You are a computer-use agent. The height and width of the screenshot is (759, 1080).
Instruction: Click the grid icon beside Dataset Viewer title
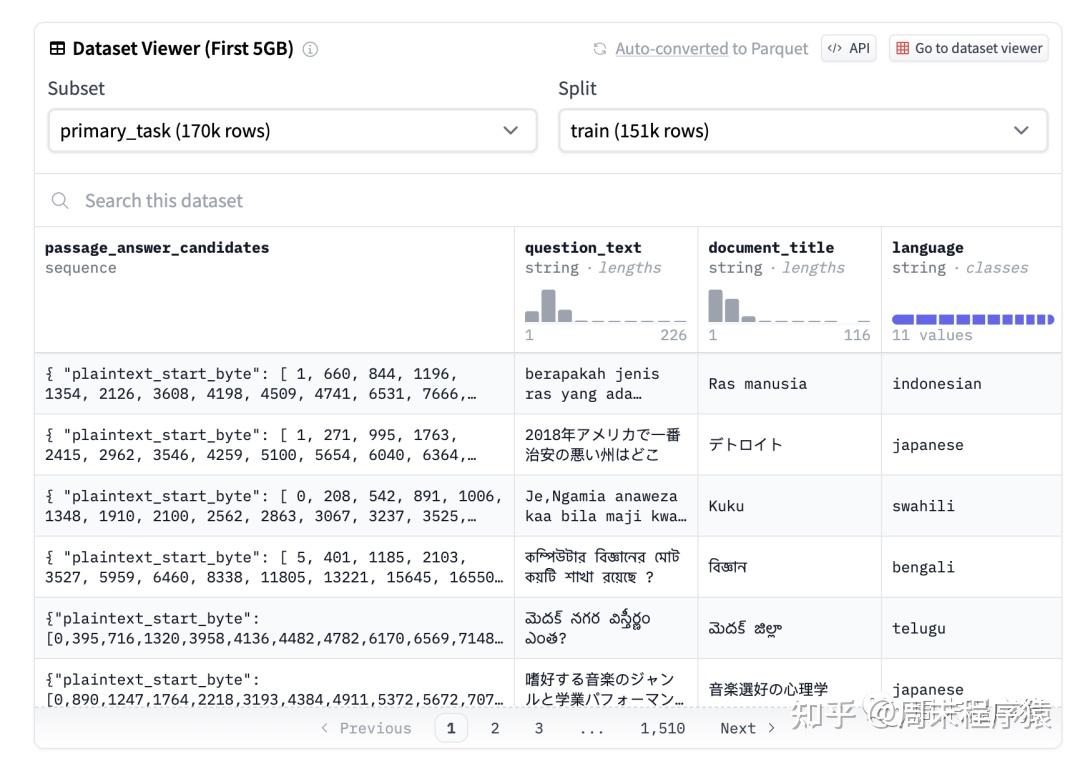(x=57, y=48)
